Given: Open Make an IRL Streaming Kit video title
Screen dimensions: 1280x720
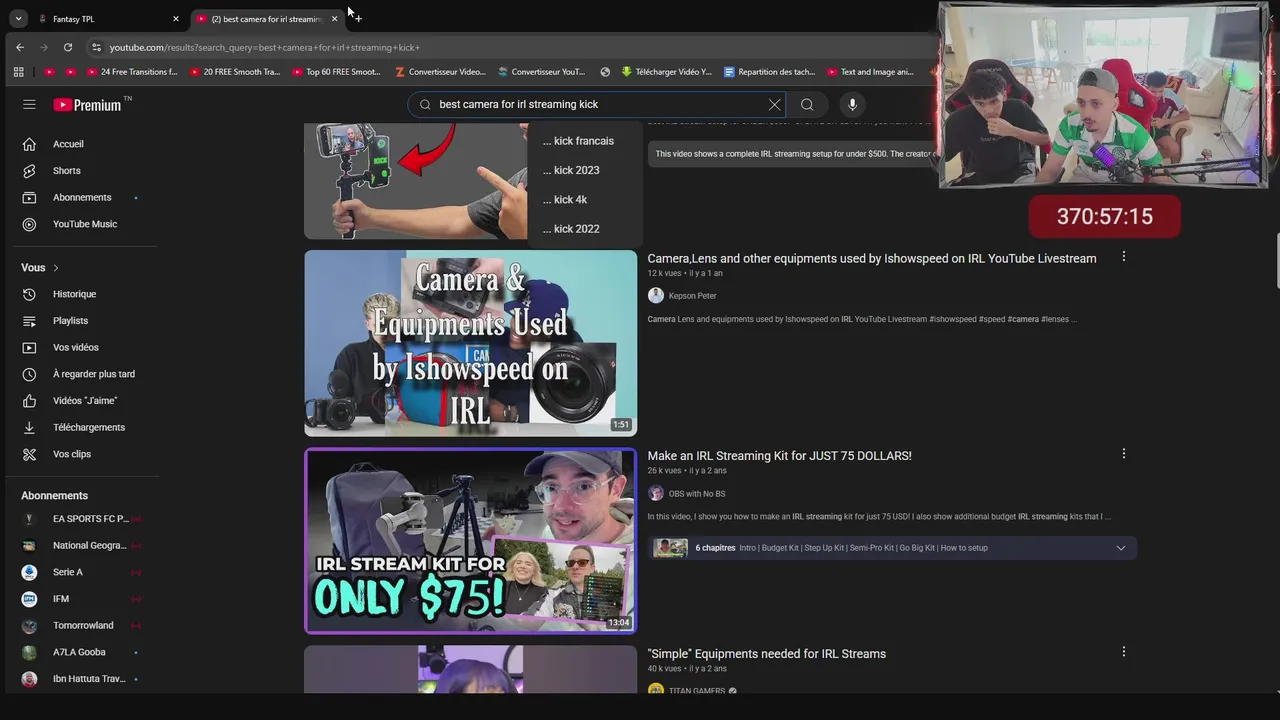Looking at the screenshot, I should coord(779,455).
